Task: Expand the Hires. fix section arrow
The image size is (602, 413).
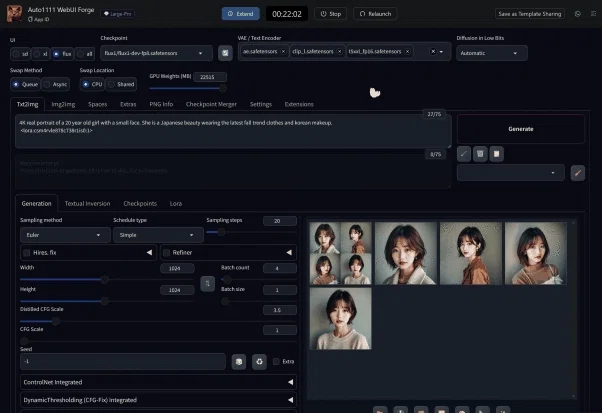Action: coord(149,253)
